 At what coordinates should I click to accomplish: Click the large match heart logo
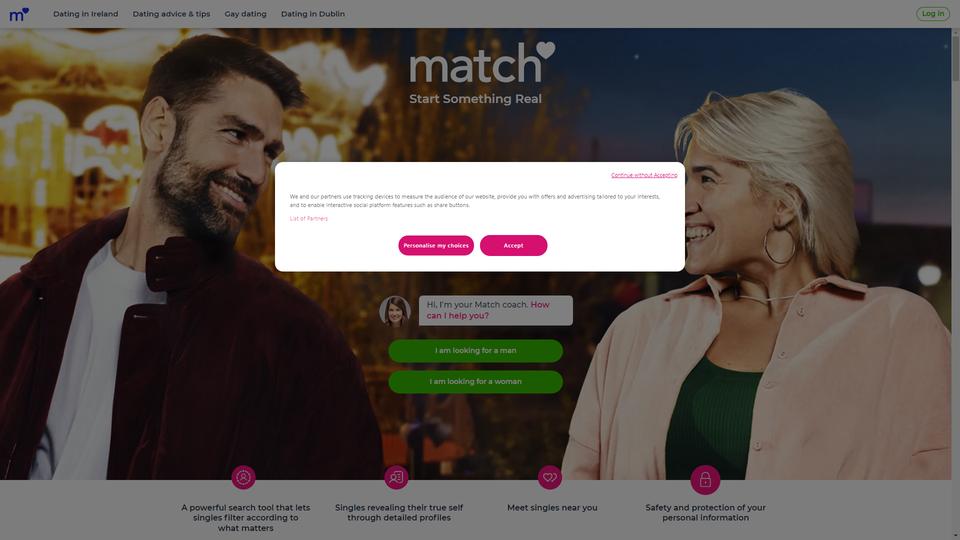pyautogui.click(x=482, y=62)
